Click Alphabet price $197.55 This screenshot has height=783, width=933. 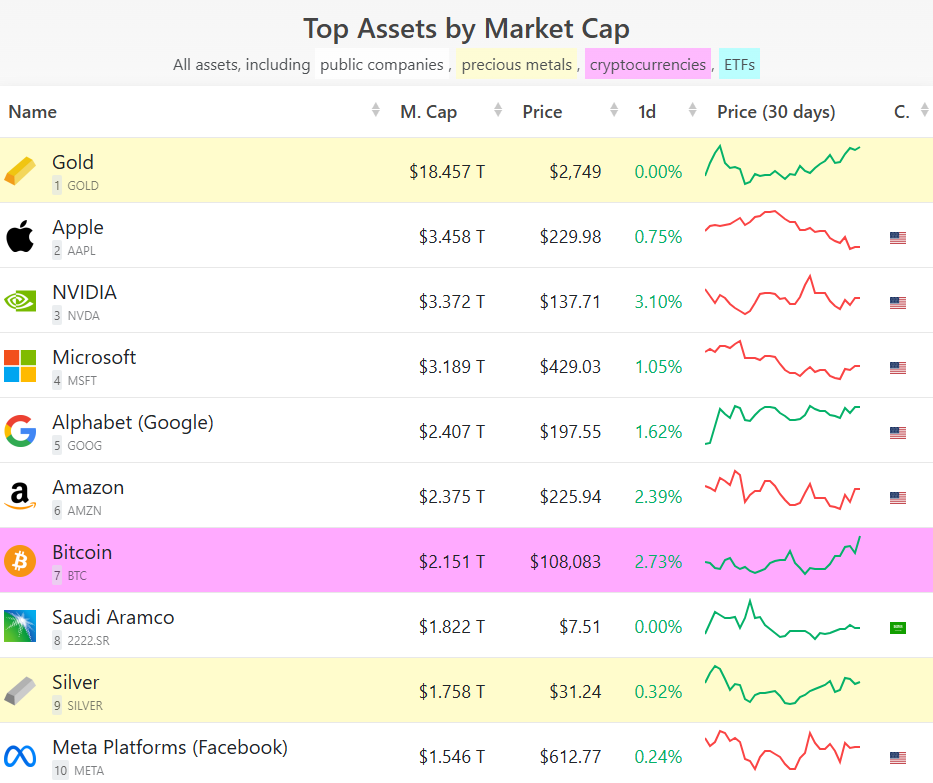tap(570, 431)
